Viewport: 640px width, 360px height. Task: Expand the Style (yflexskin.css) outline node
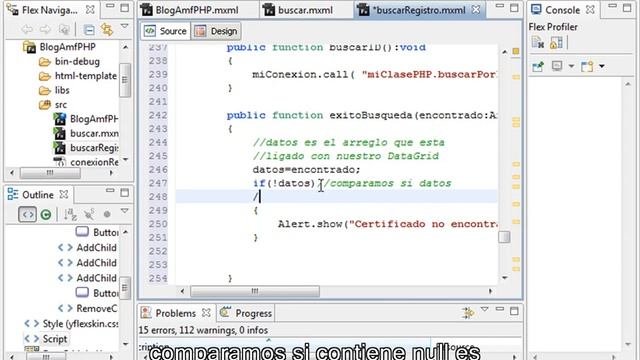click(31, 324)
